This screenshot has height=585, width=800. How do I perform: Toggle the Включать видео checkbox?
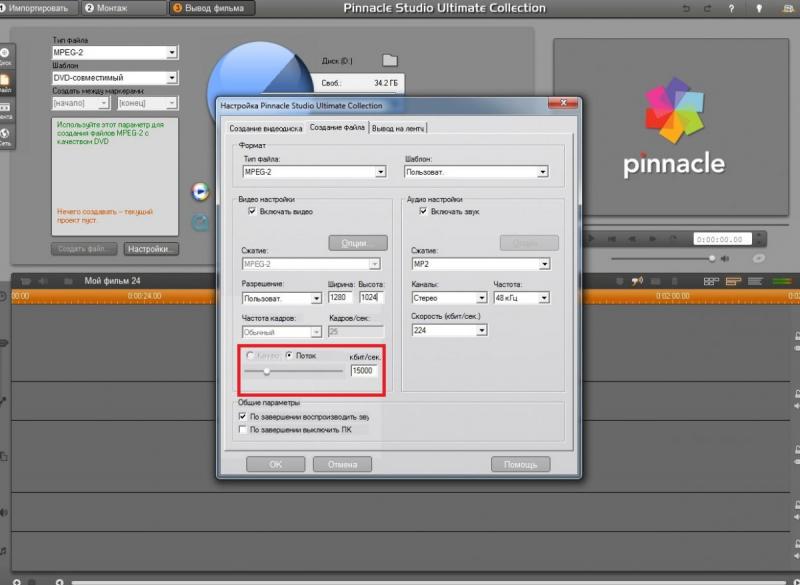point(252,211)
